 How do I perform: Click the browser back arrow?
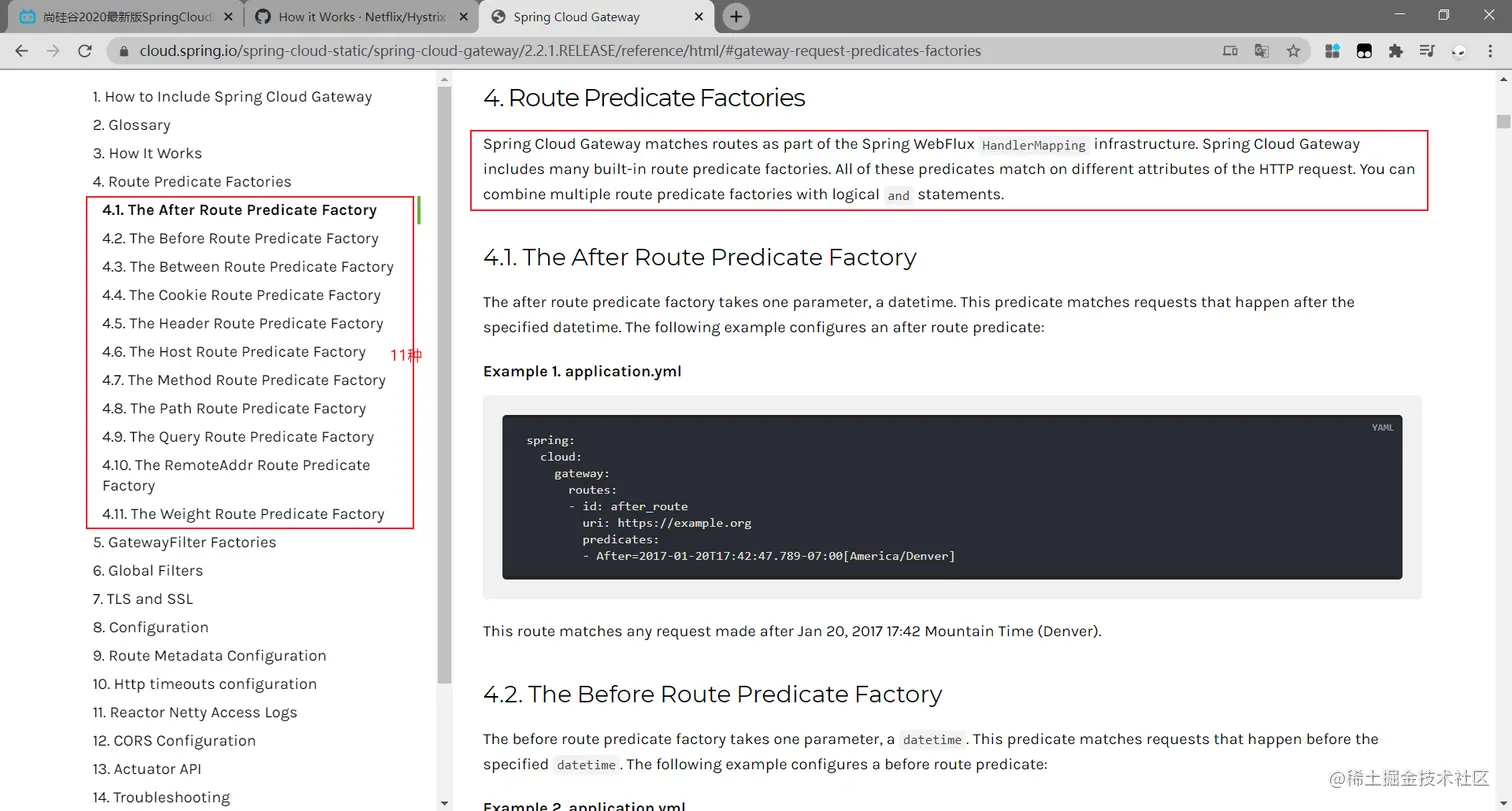pyautogui.click(x=22, y=51)
